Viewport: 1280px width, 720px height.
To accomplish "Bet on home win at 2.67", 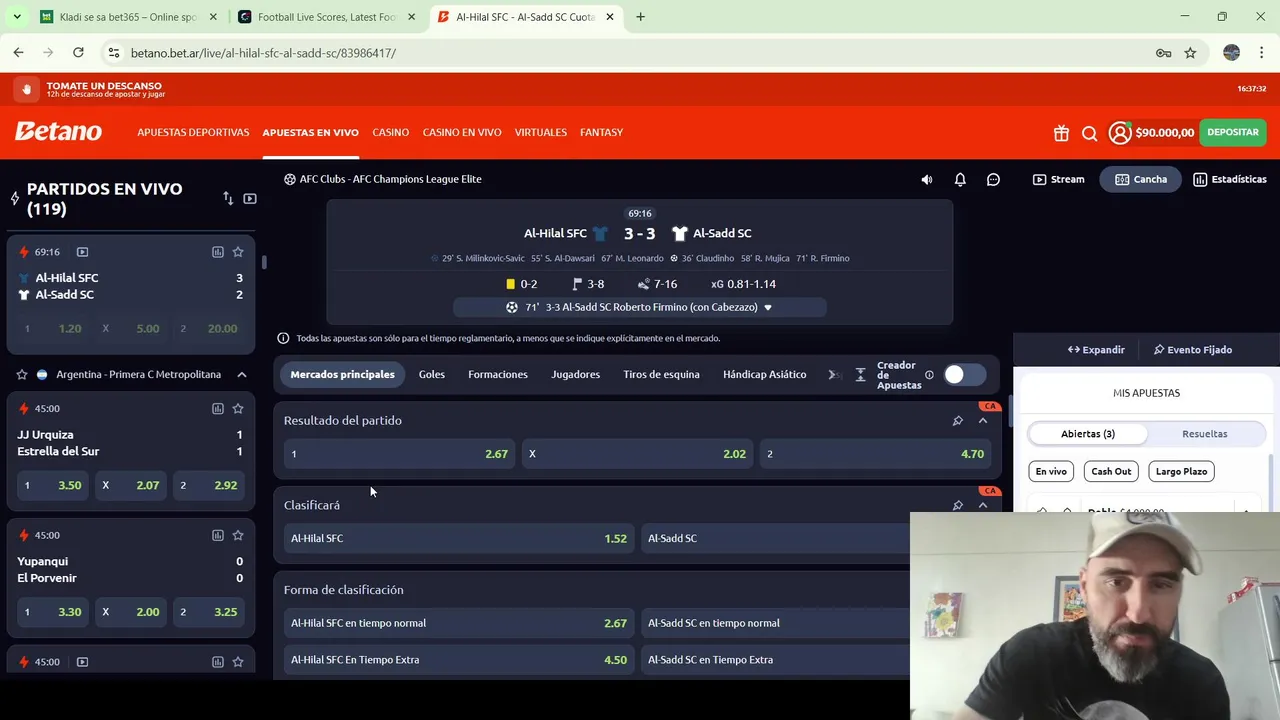I will tap(399, 454).
